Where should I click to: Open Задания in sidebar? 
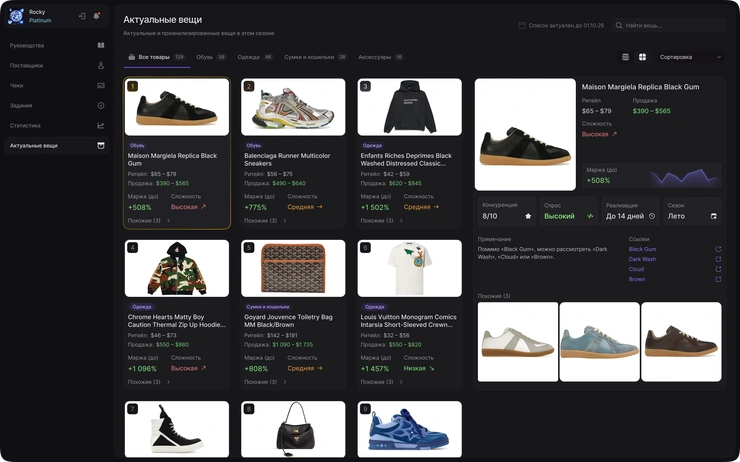pyautogui.click(x=57, y=106)
